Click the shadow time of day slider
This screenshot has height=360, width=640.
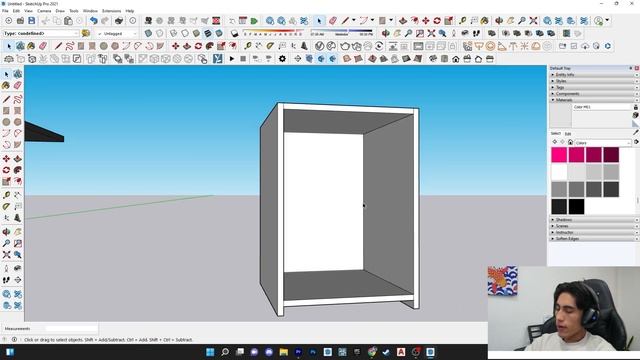342,31
